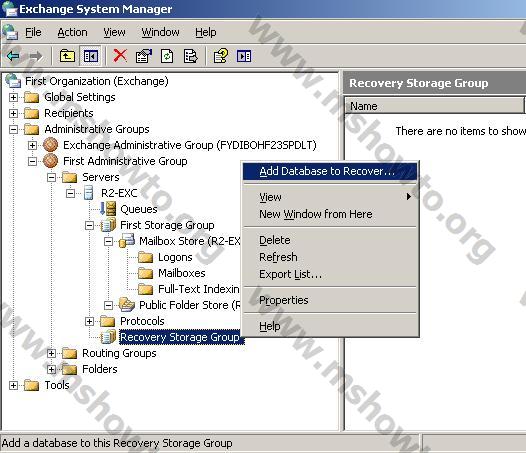Click the Name column header
Image resolution: width=526 pixels, height=453 pixels.
pyautogui.click(x=434, y=106)
